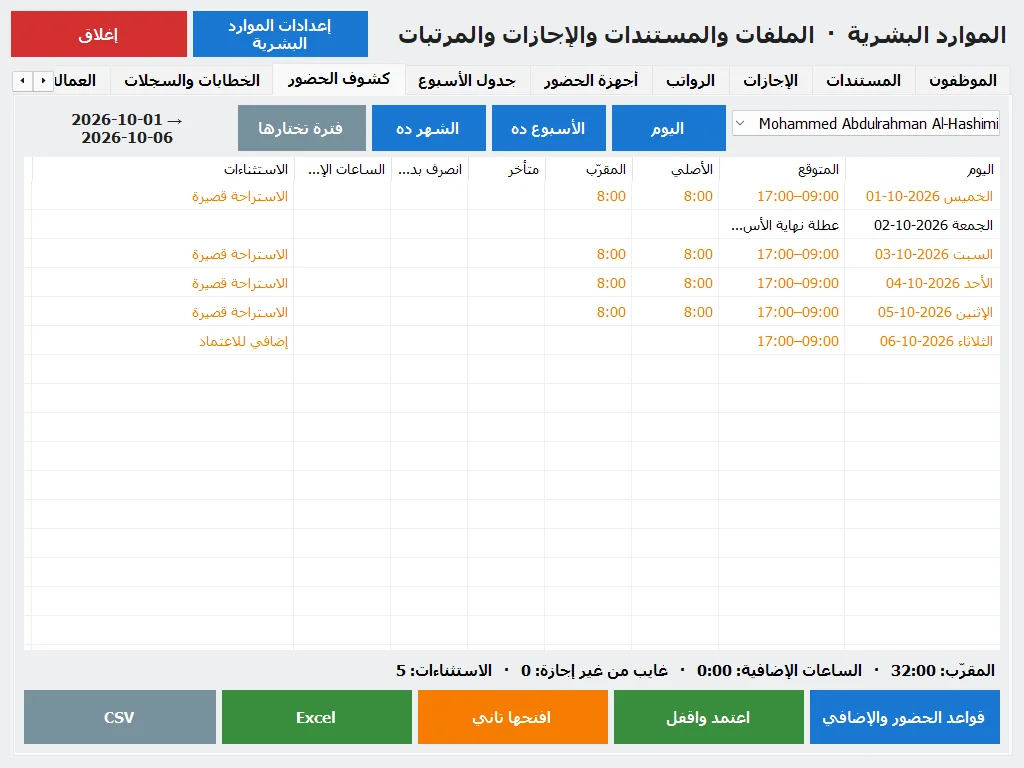The image size is (1024, 768).
Task: Filter by الشهر ده (this month)
Action: click(428, 128)
